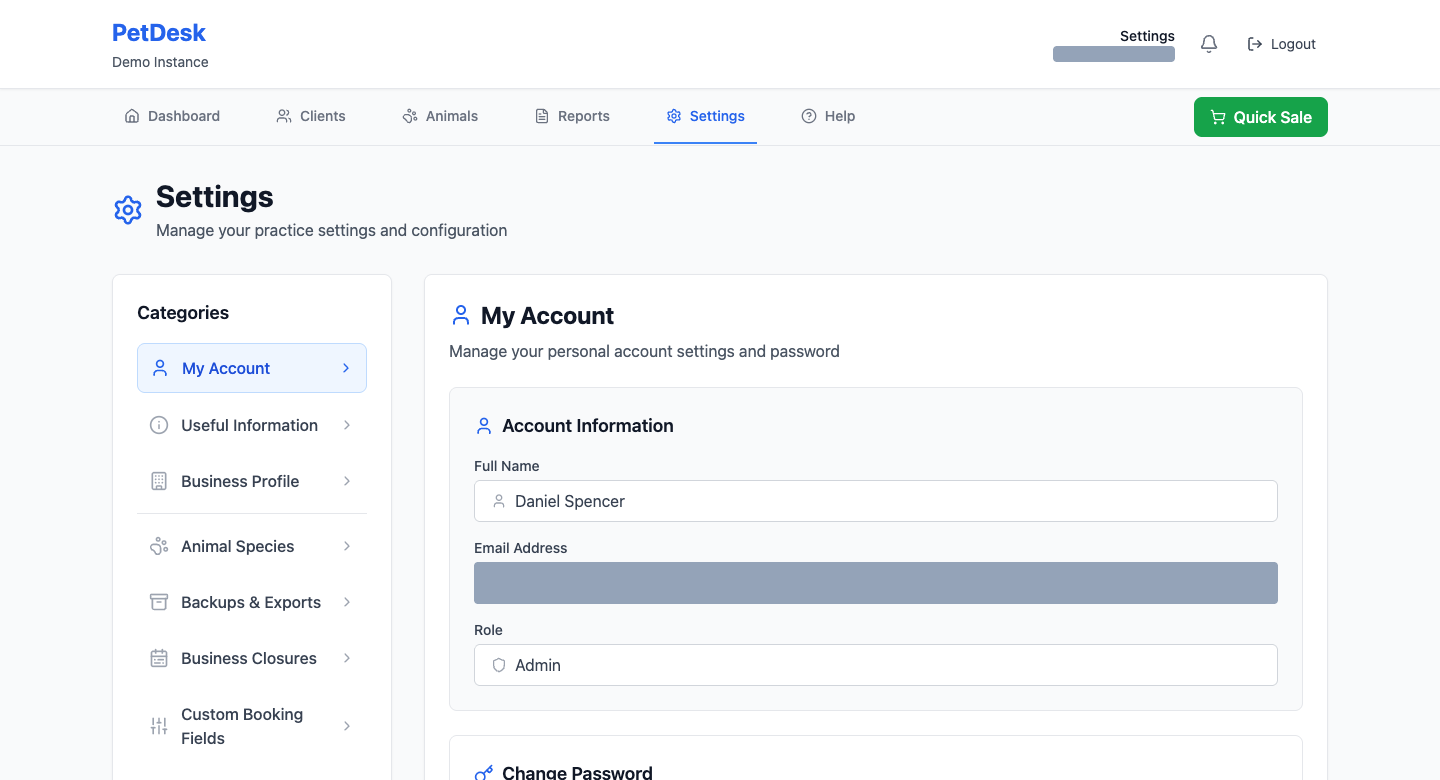Expand the My Account category chevron
The width and height of the screenshot is (1440, 780).
[346, 368]
